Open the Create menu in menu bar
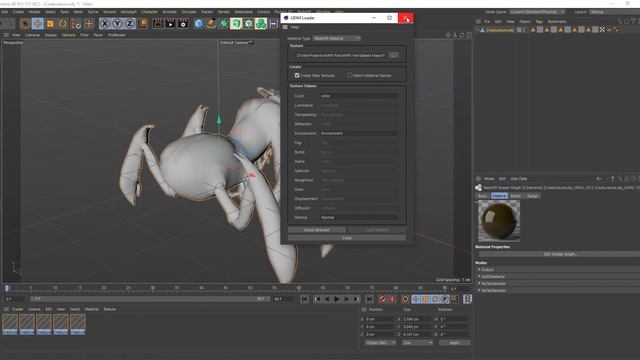640x360 pixels. click(x=18, y=12)
